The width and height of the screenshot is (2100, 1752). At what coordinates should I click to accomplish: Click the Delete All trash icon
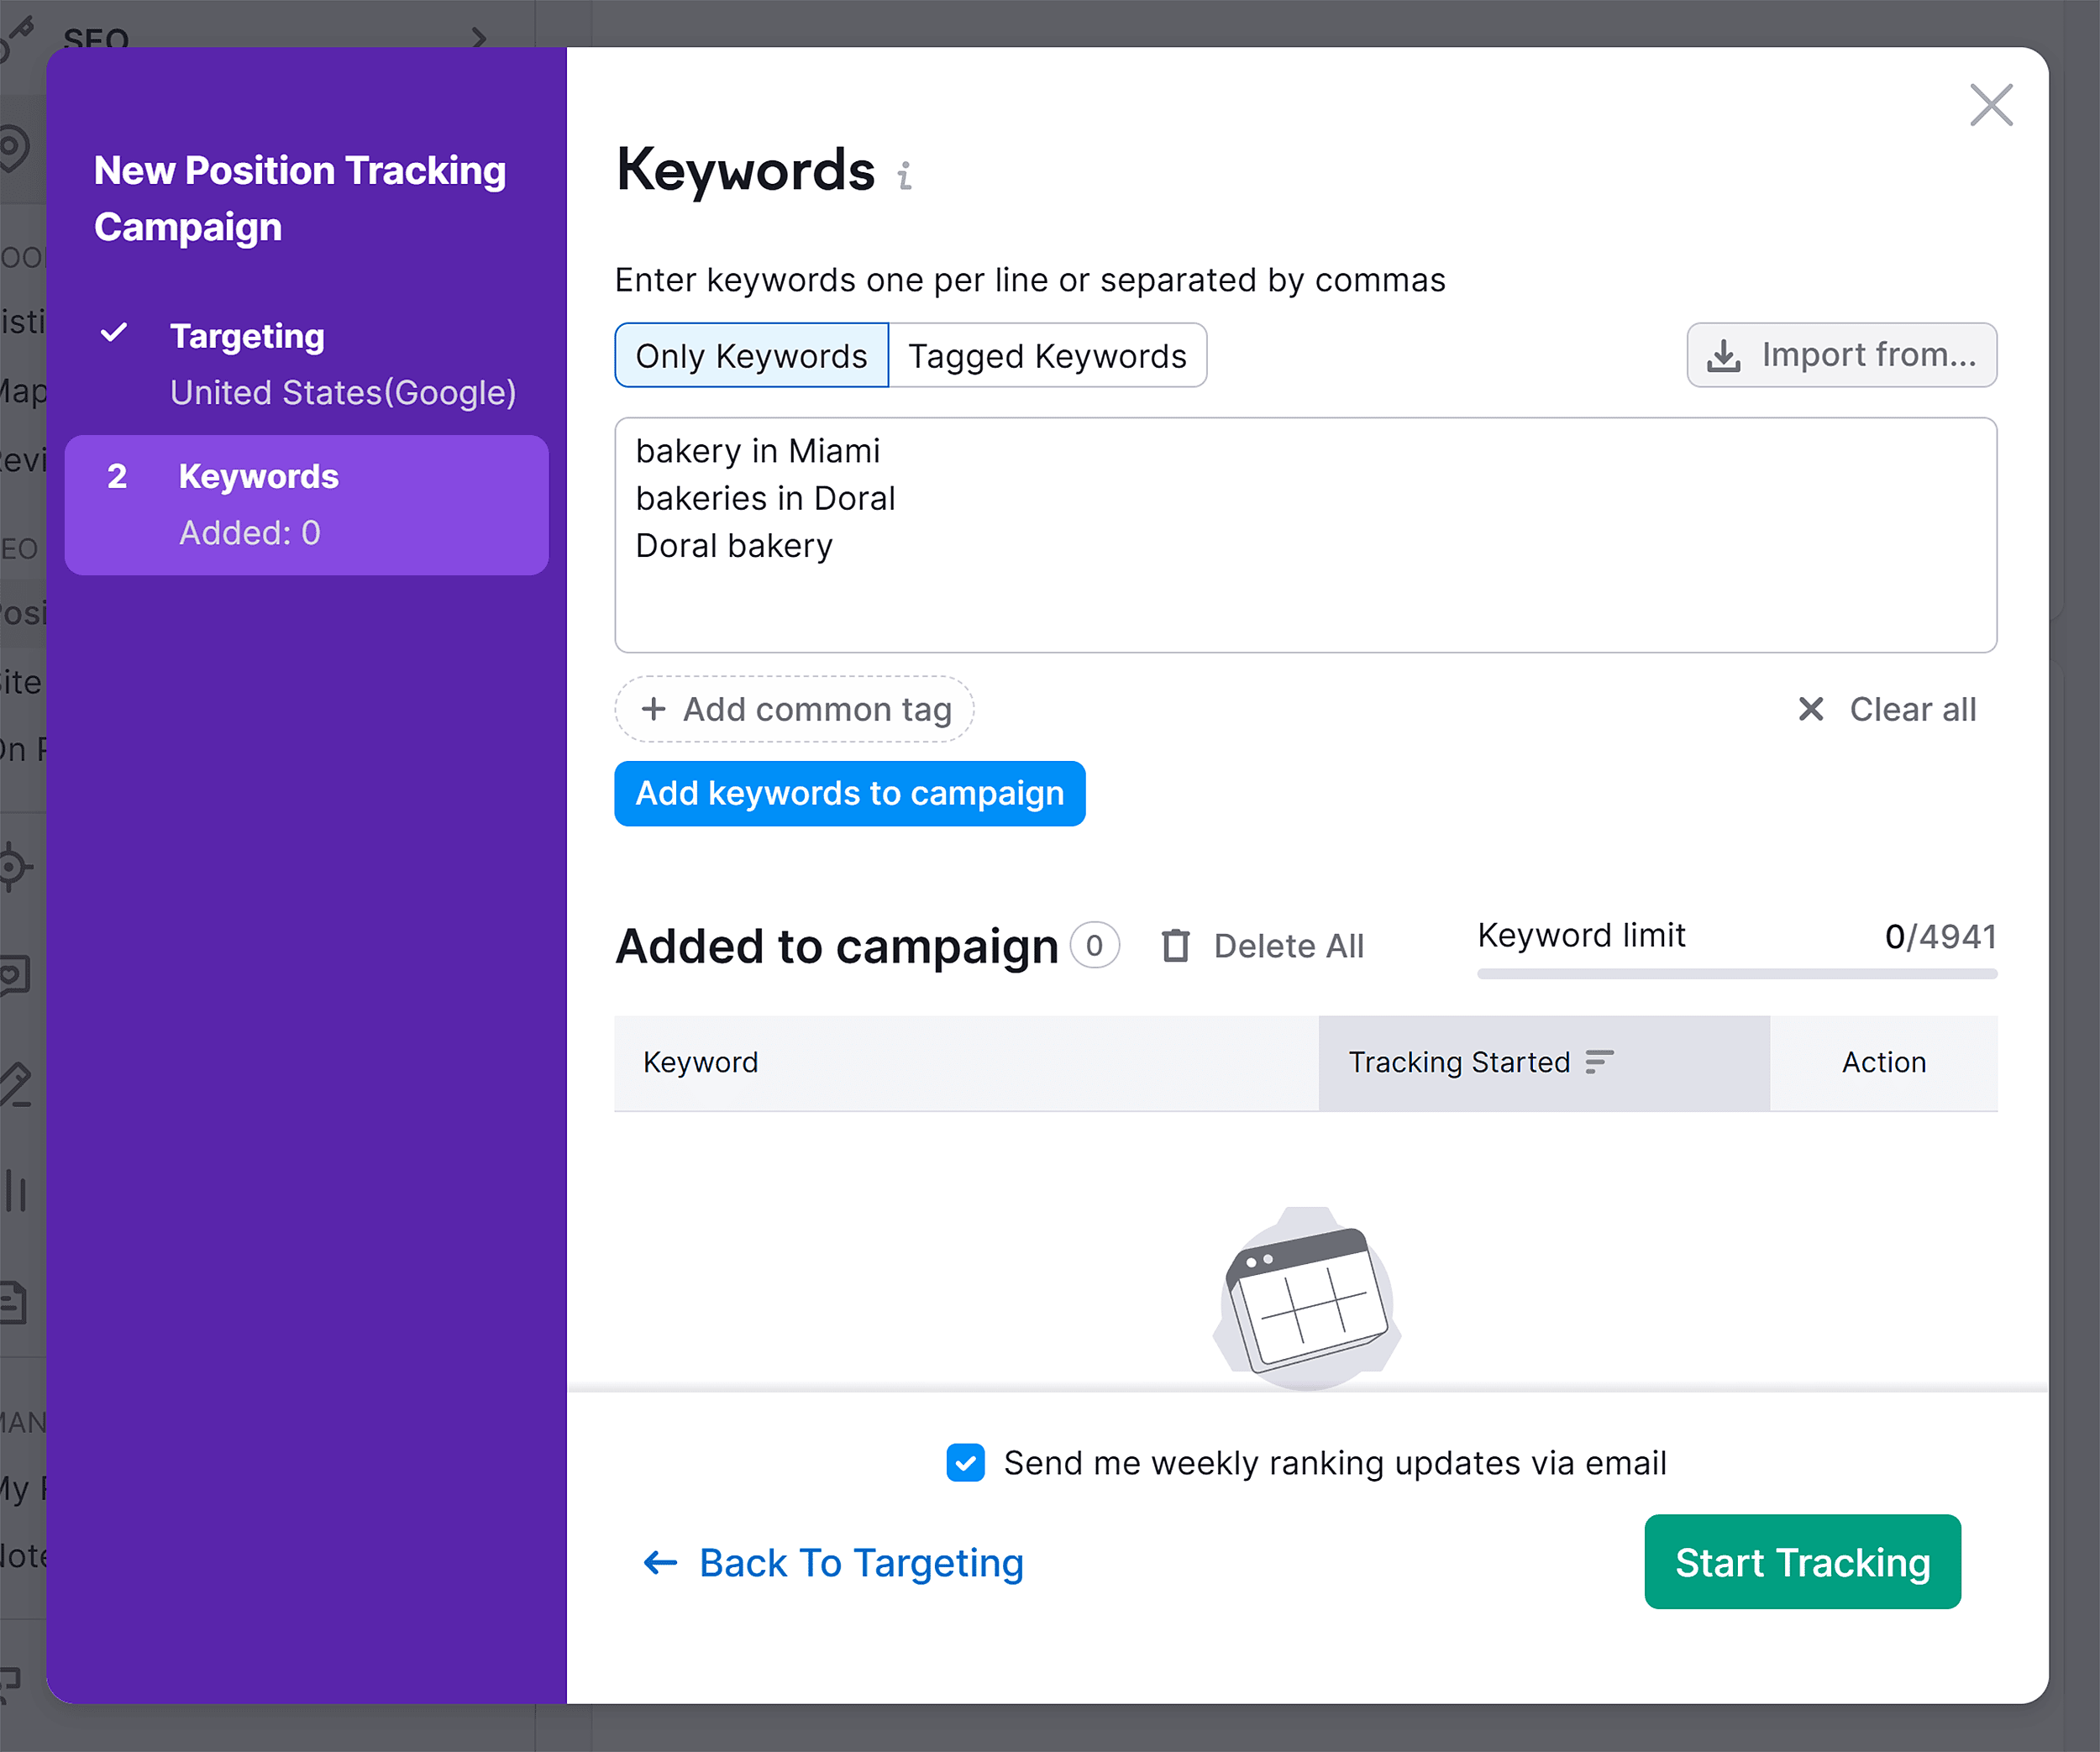tap(1176, 945)
